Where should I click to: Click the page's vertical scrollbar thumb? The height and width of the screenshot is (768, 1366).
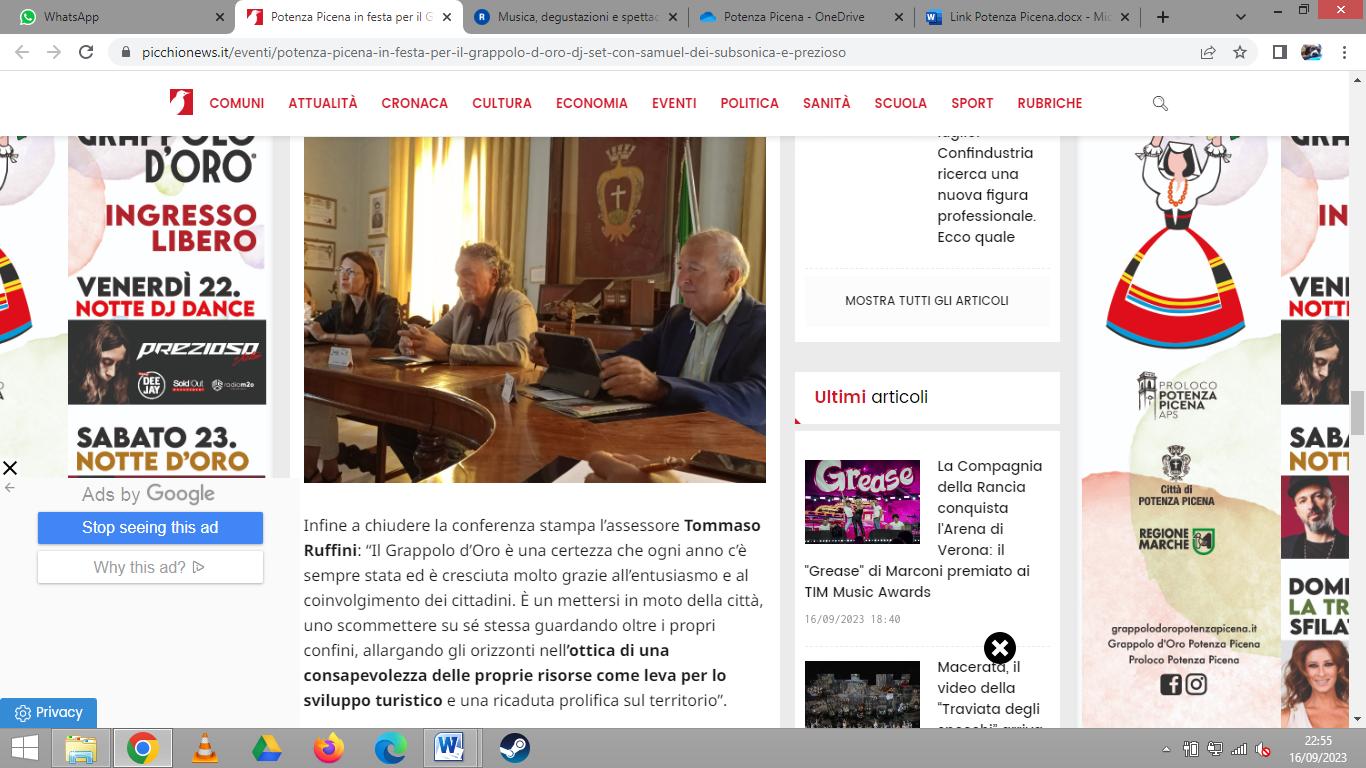coord(1357,413)
